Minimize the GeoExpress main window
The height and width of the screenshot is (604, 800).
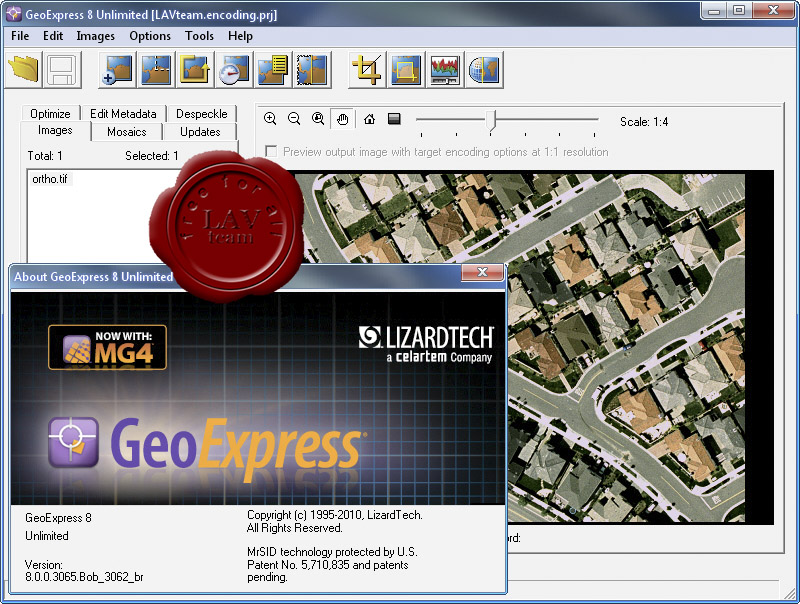[714, 11]
